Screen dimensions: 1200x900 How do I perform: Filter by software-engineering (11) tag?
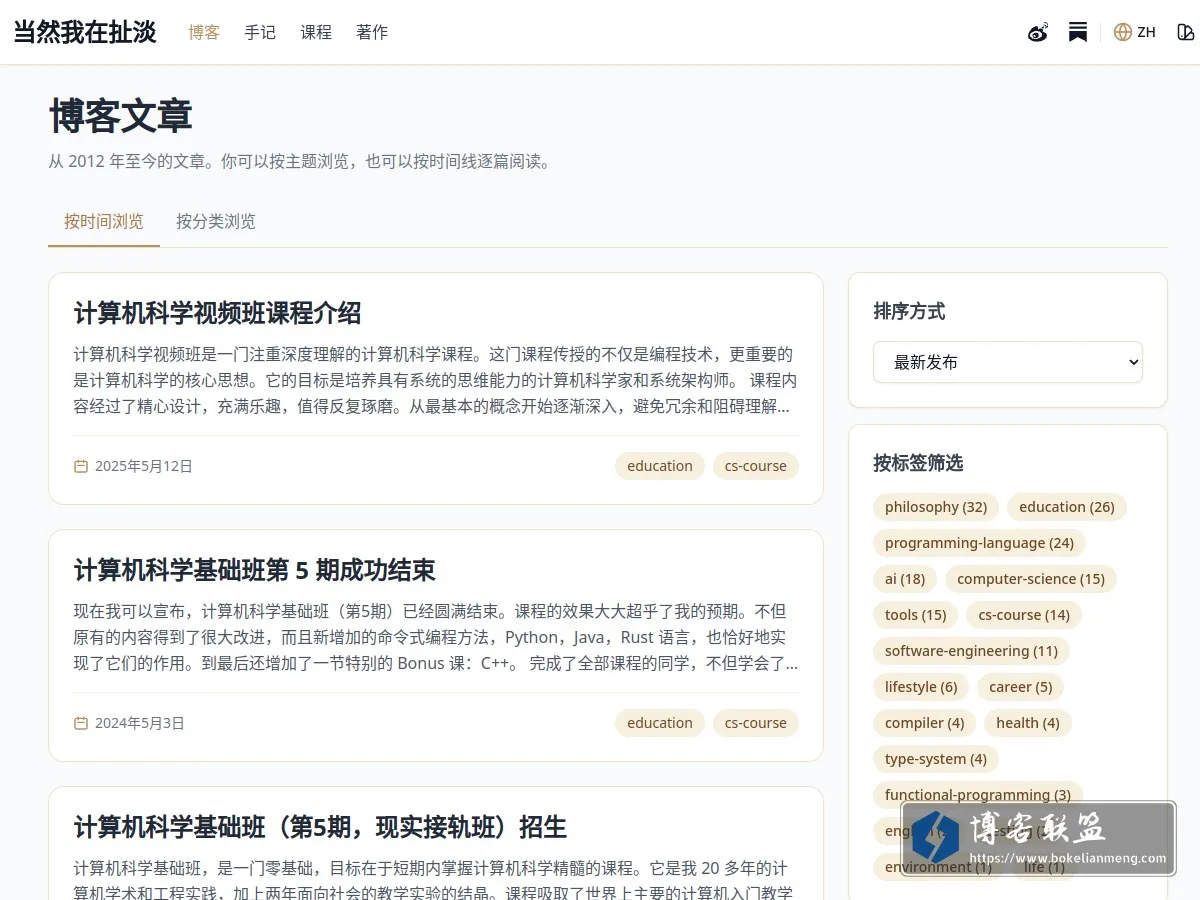(x=971, y=651)
